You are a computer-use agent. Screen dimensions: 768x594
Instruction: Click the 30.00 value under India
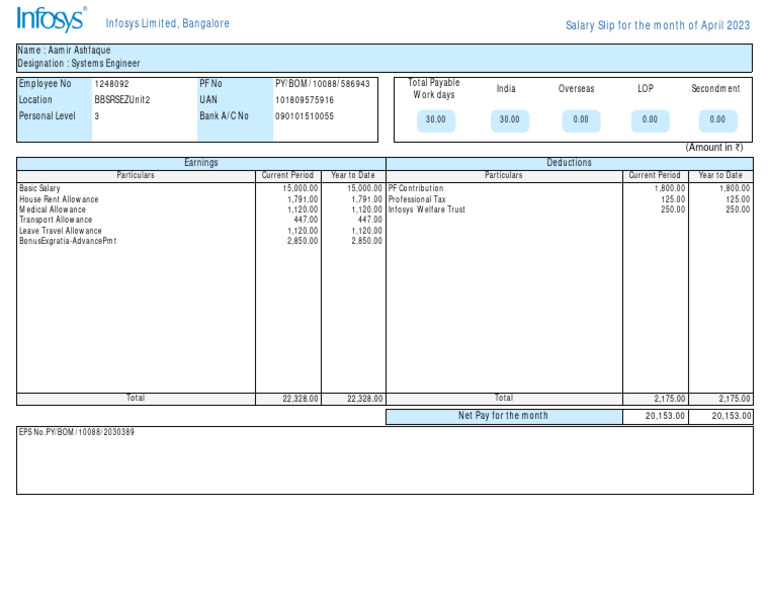510,120
